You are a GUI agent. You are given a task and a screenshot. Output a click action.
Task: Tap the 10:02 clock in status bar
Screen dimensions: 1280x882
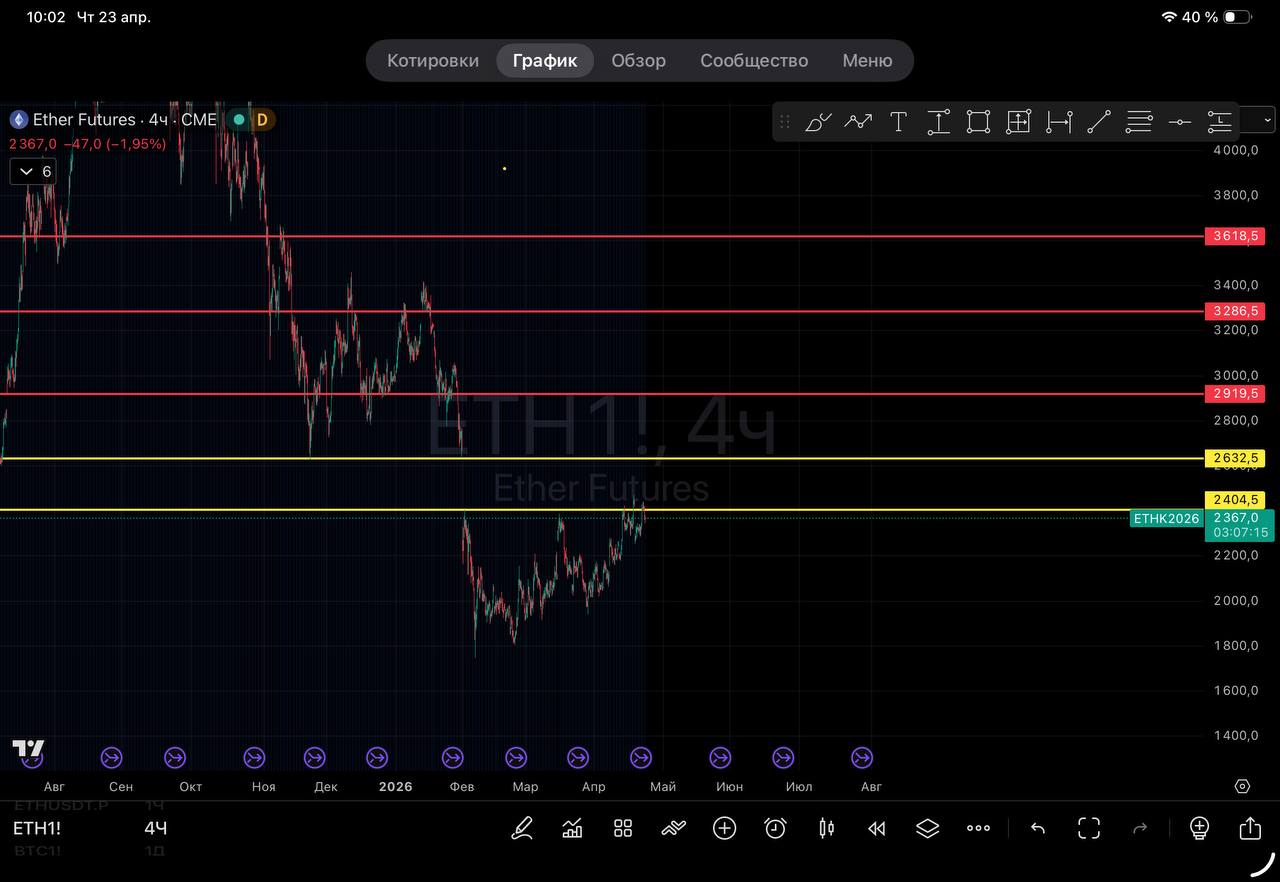(46, 17)
